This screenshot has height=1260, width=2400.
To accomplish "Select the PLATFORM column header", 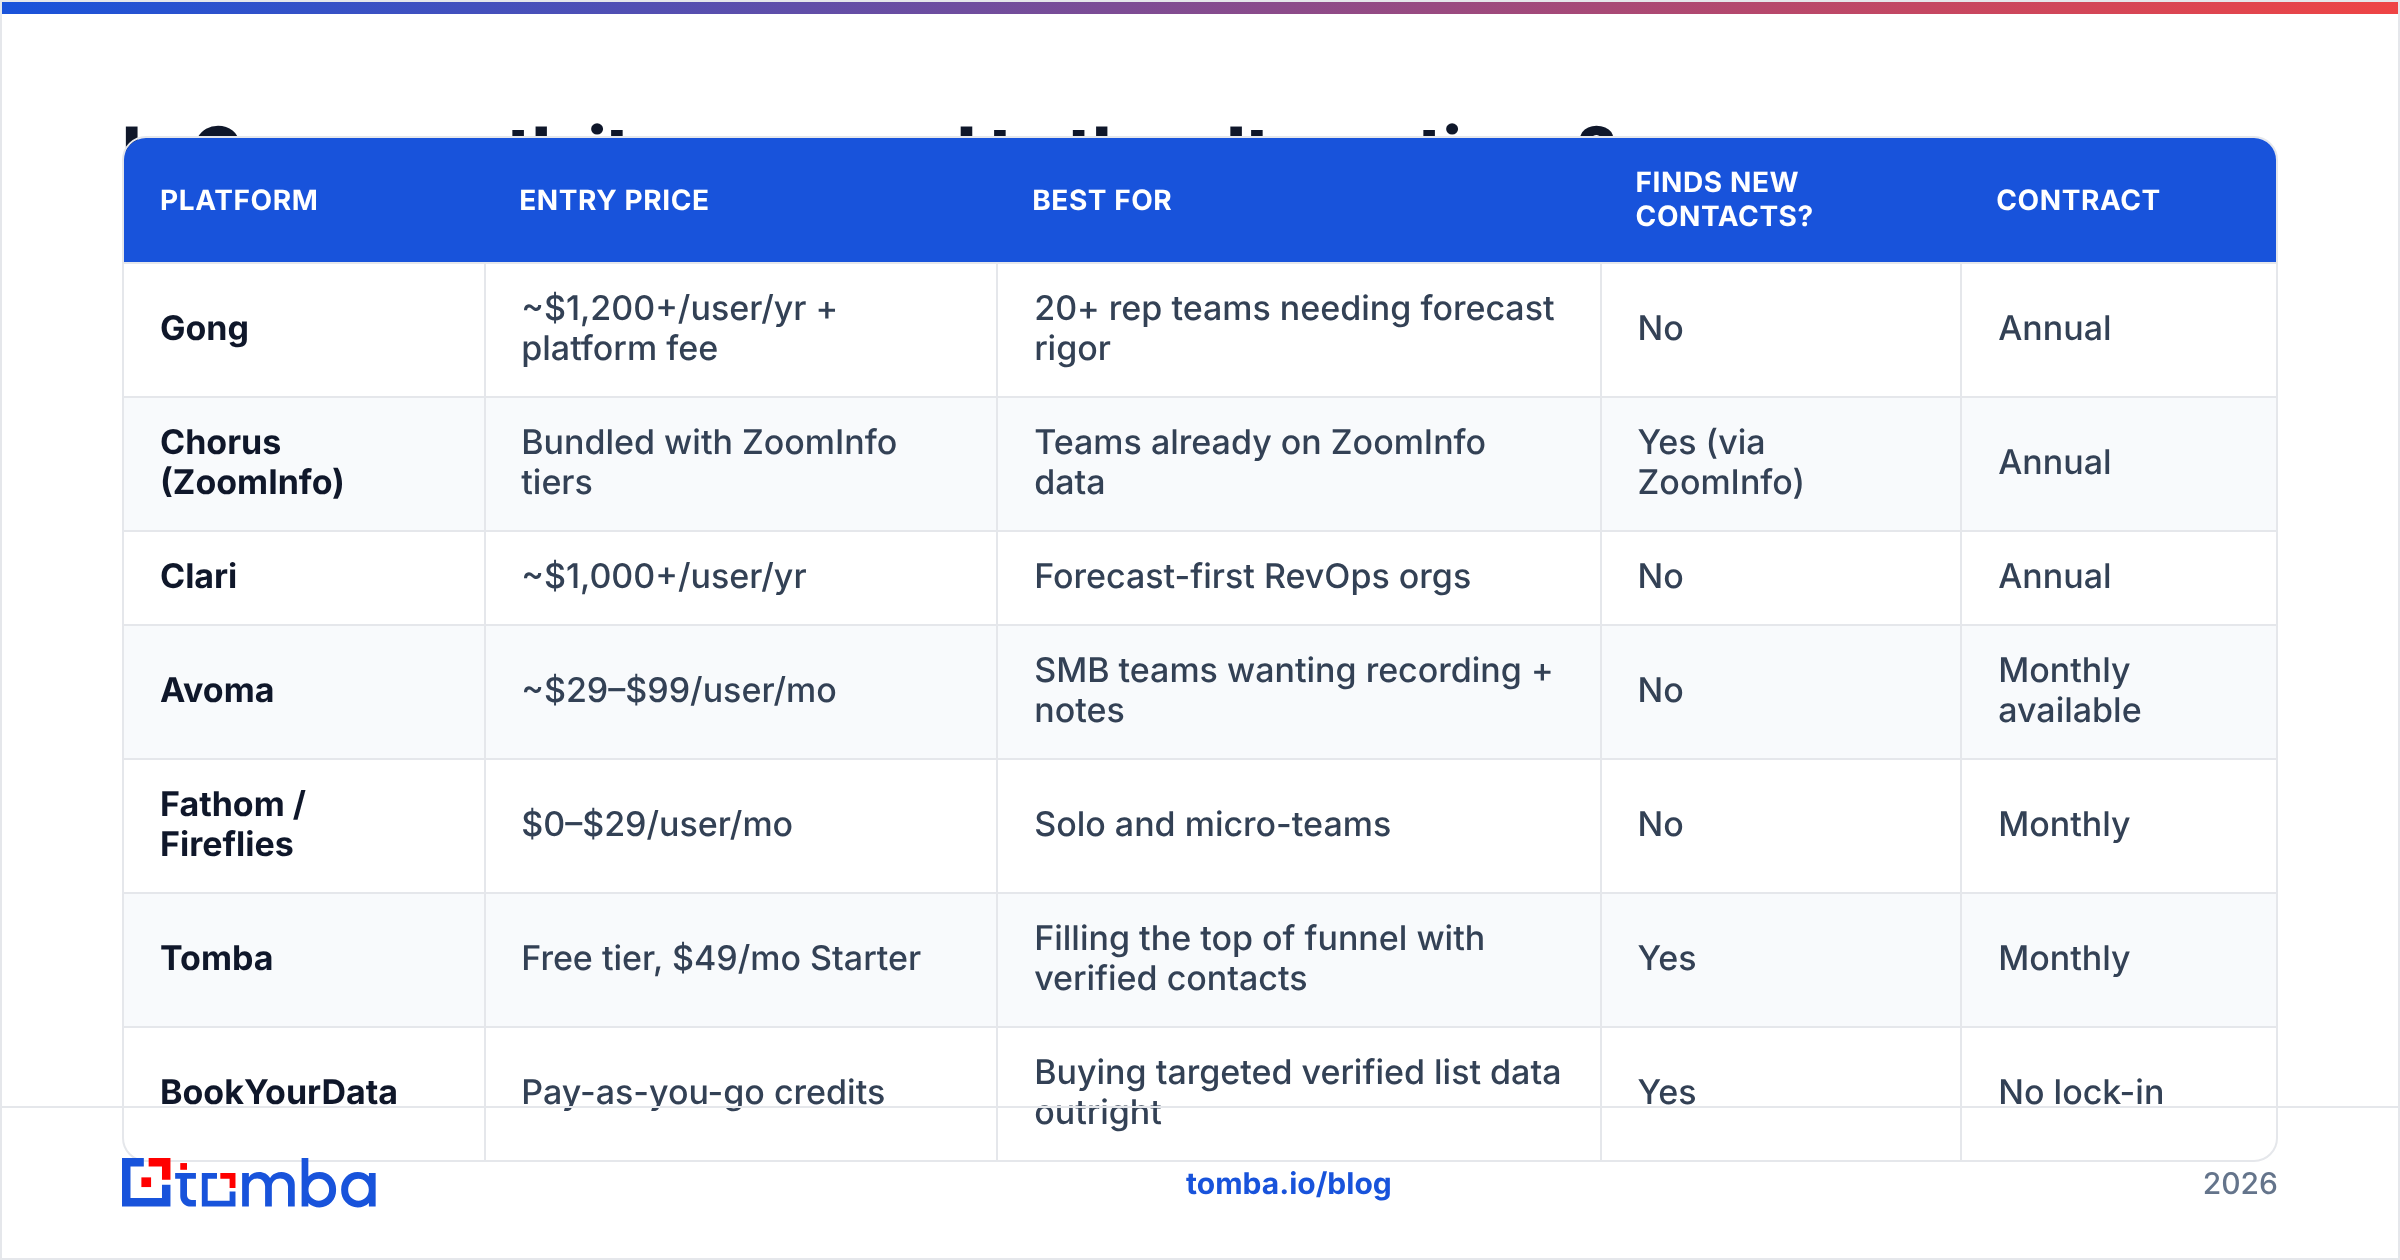I will (239, 200).
